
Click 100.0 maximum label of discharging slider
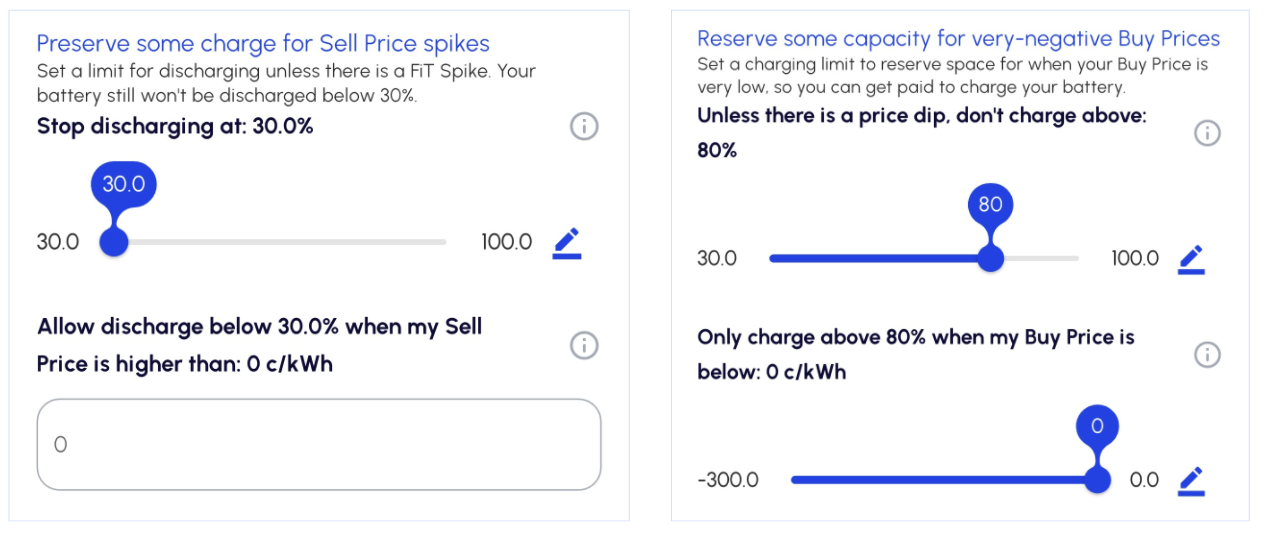[x=506, y=242]
